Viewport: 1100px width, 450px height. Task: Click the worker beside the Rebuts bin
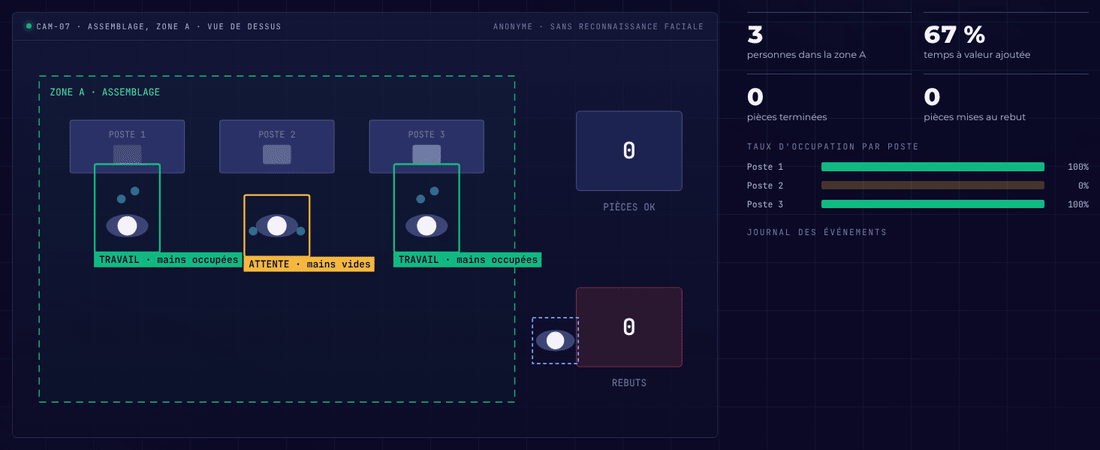(555, 340)
